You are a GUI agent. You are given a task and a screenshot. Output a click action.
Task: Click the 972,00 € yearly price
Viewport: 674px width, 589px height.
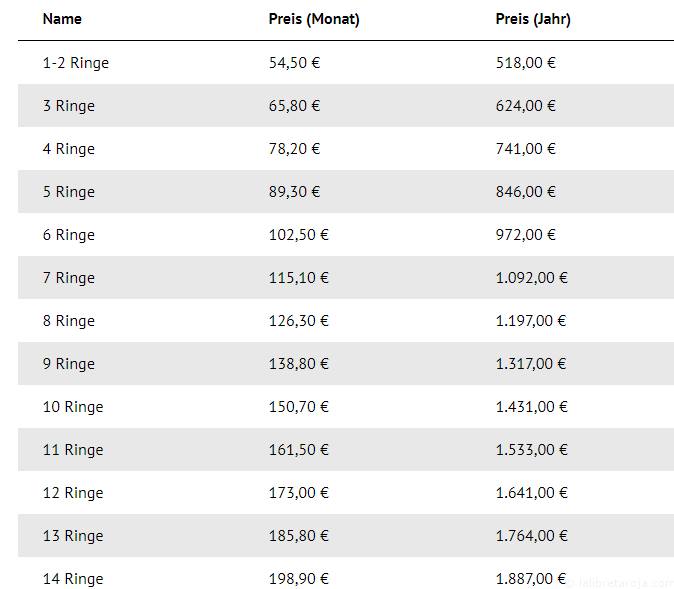point(526,235)
